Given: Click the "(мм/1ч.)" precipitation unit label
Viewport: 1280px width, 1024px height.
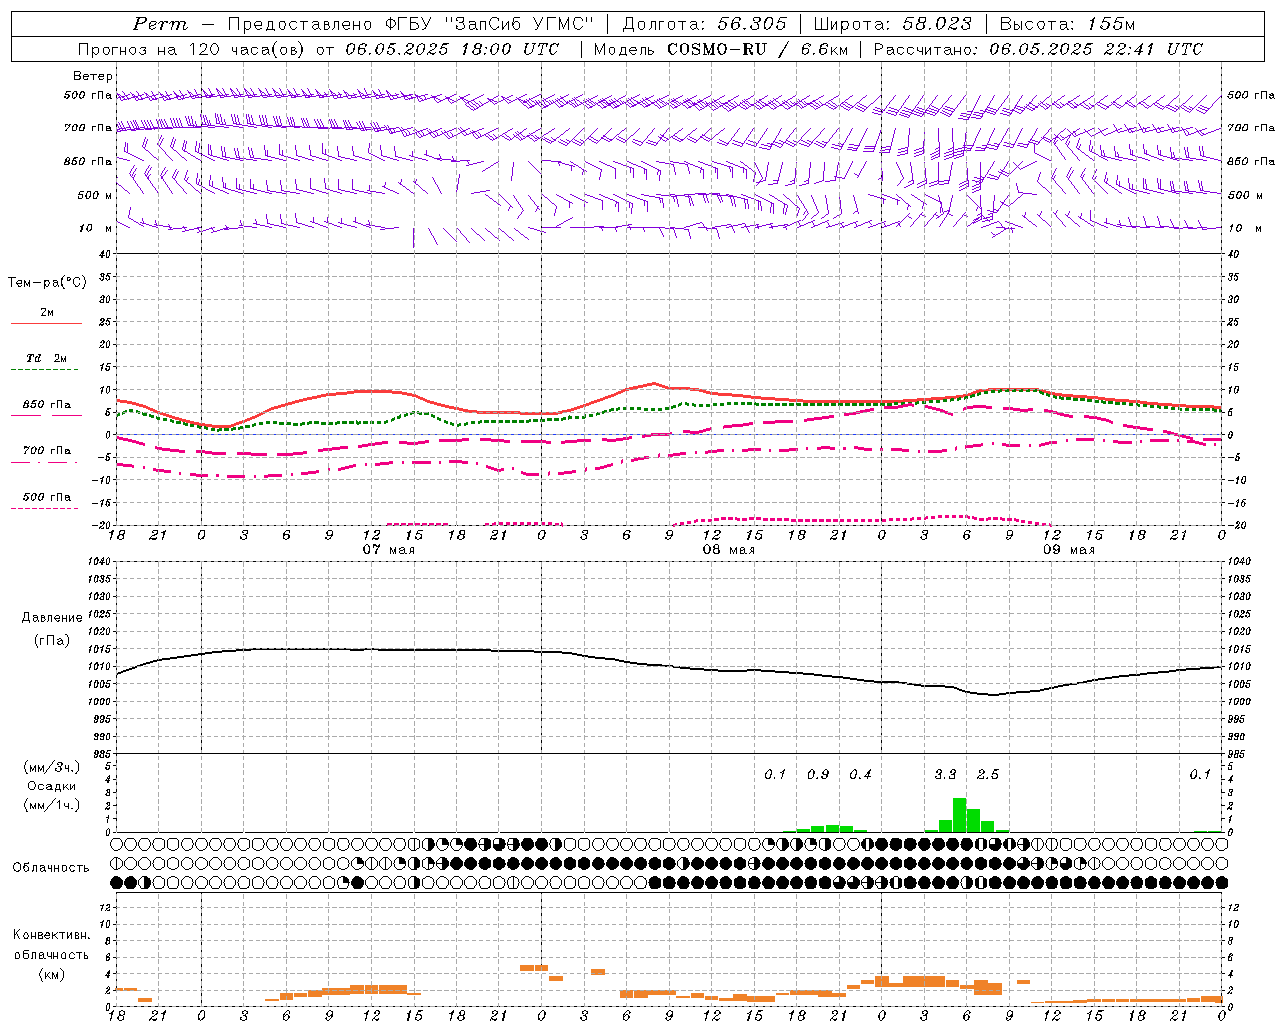Looking at the screenshot, I should [52, 805].
